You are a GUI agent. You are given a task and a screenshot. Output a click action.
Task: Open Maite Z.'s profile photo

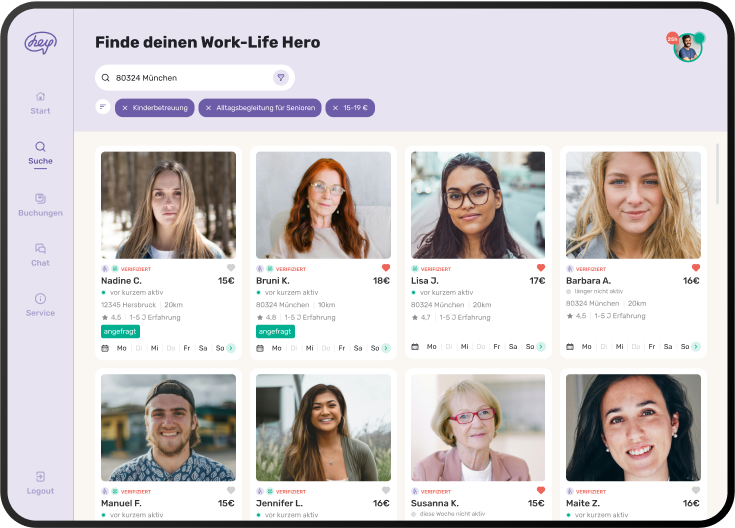(x=633, y=428)
